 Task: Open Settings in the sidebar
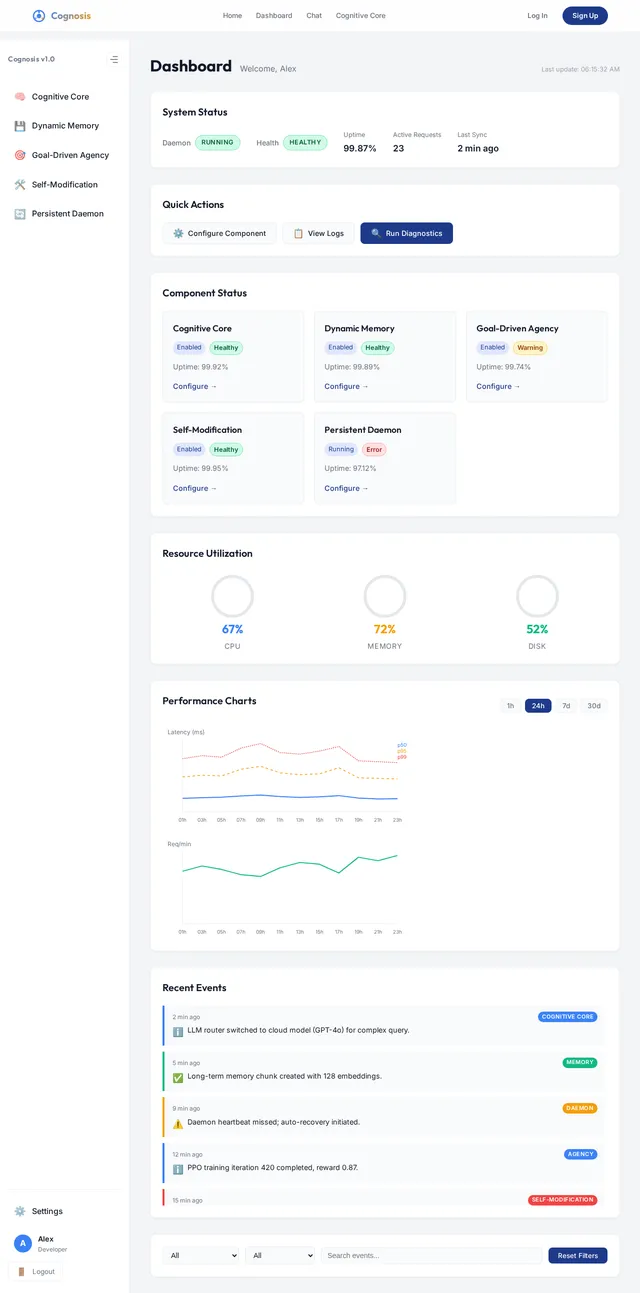pos(64,1211)
